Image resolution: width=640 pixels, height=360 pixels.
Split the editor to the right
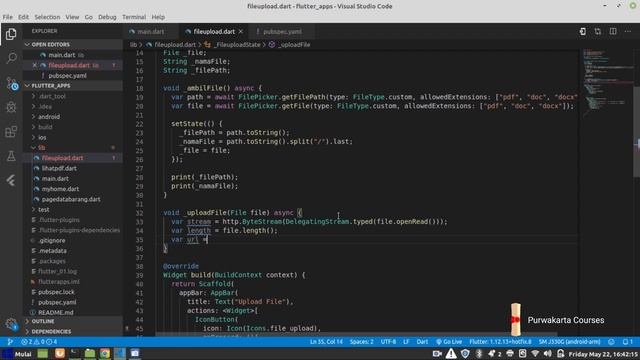click(x=613, y=31)
